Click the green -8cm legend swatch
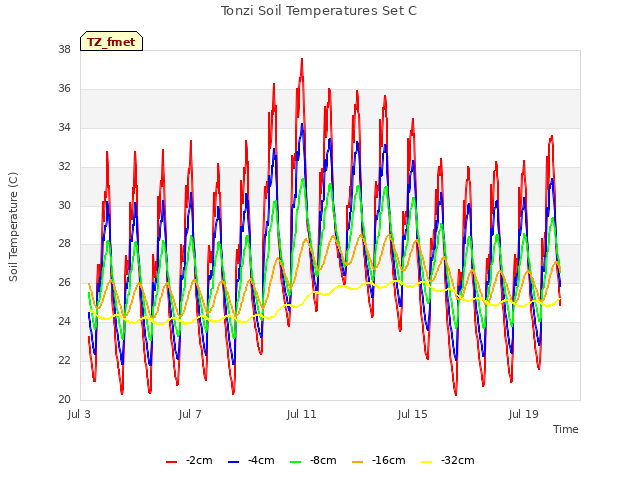The width and height of the screenshot is (640, 480). click(296, 462)
